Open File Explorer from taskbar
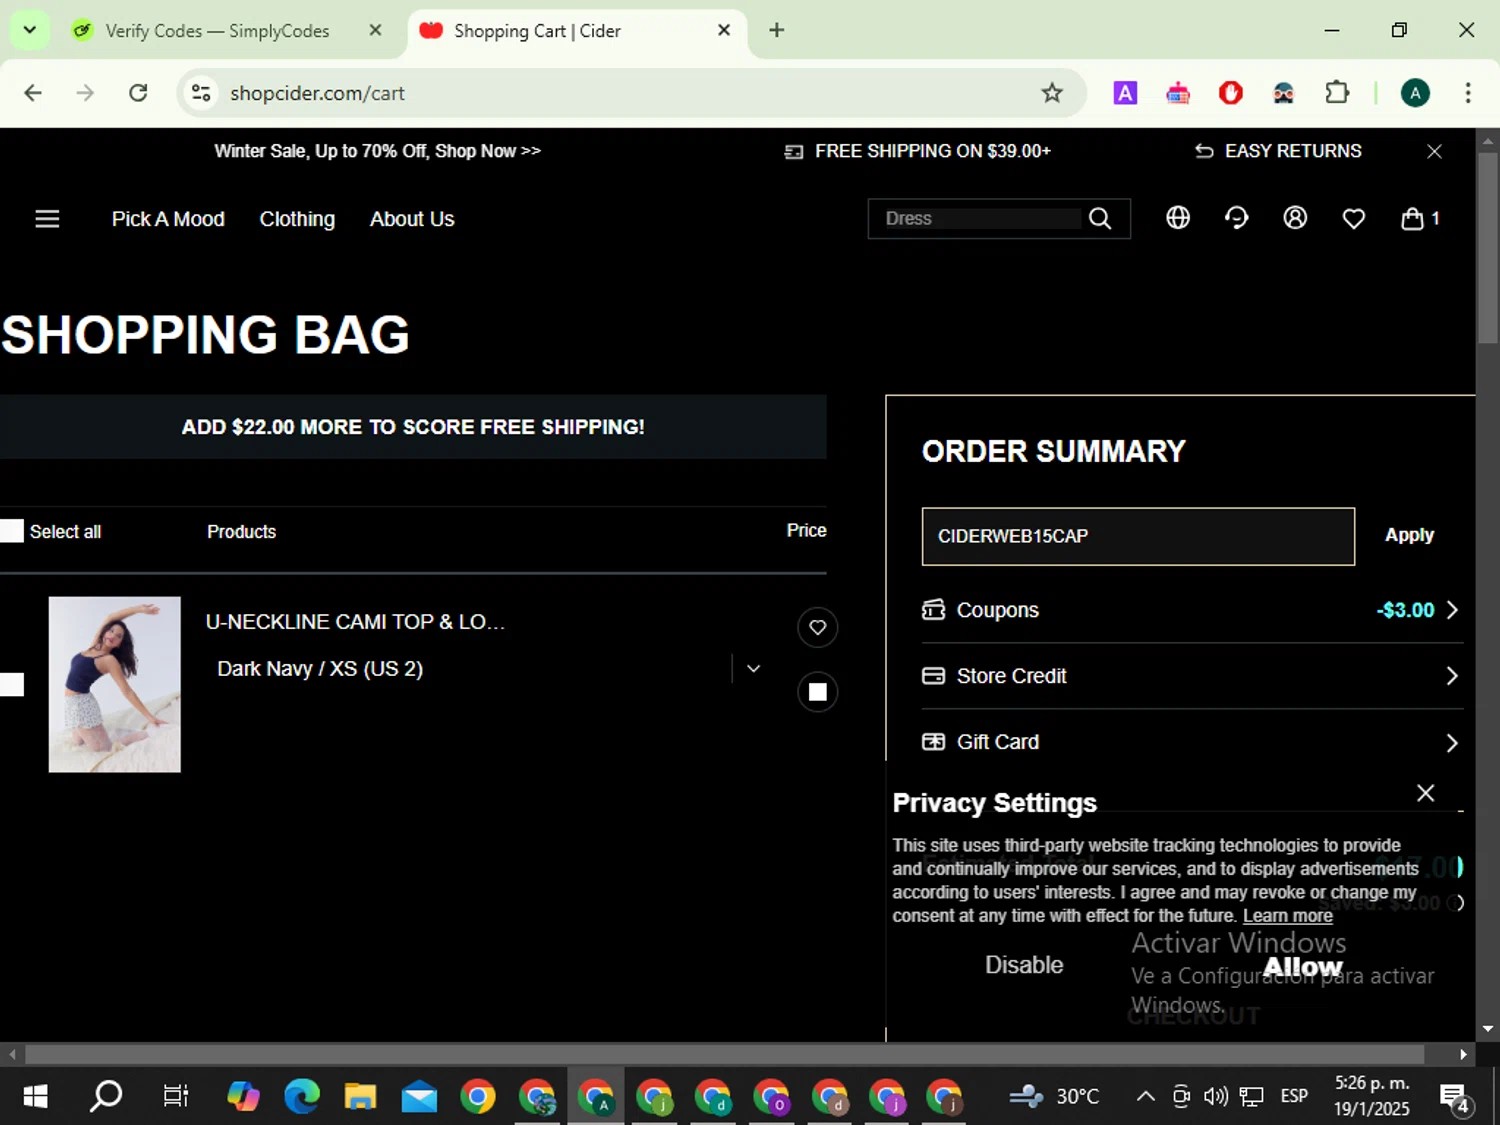This screenshot has height=1125, width=1500. tap(360, 1097)
